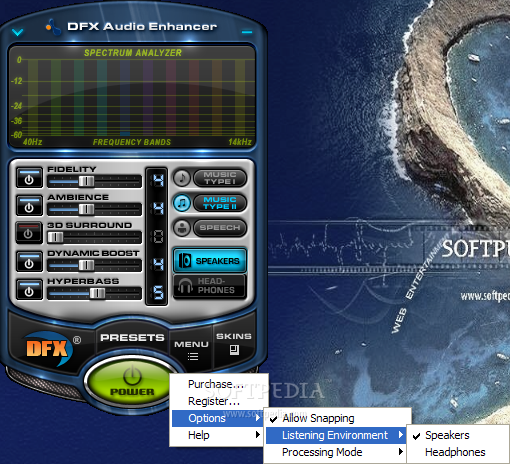The width and height of the screenshot is (510, 464).
Task: Click the 'DFX Audio Enhancer' title text
Action: pos(142,27)
